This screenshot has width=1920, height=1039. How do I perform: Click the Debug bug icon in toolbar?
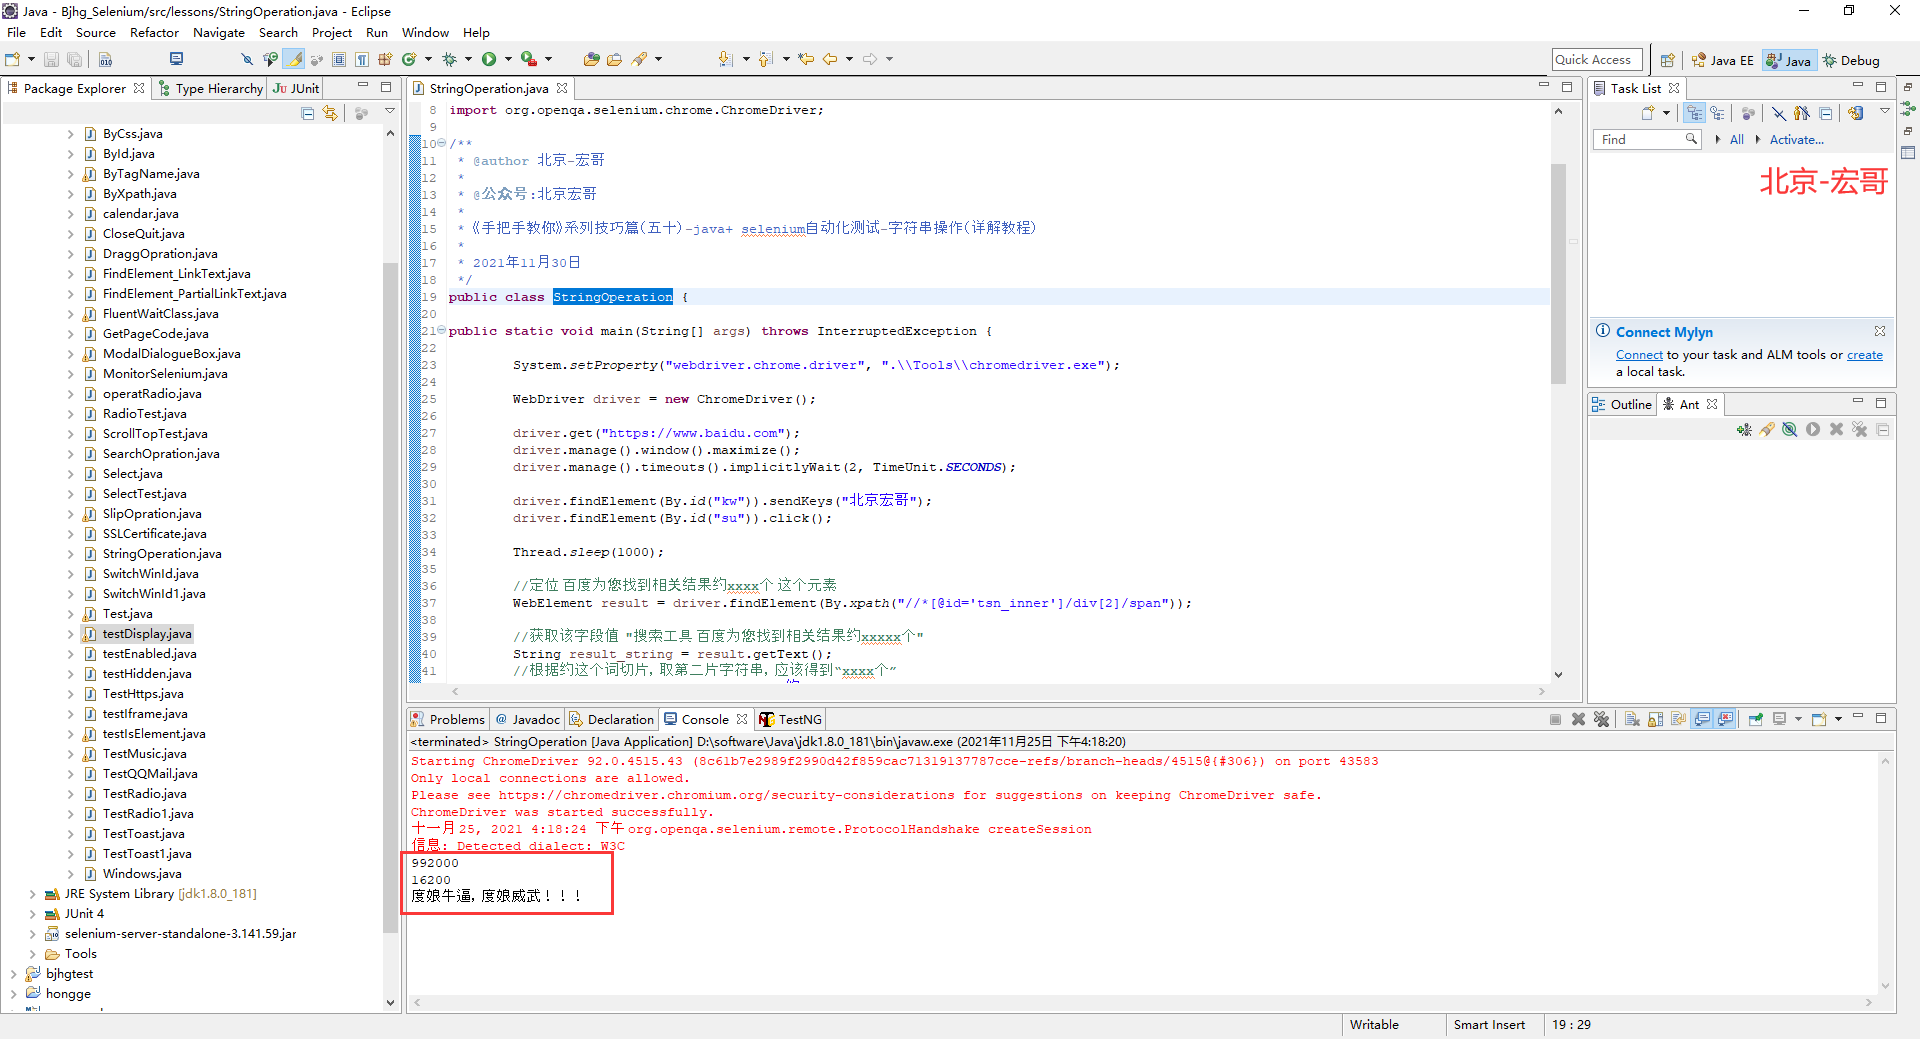[449, 59]
